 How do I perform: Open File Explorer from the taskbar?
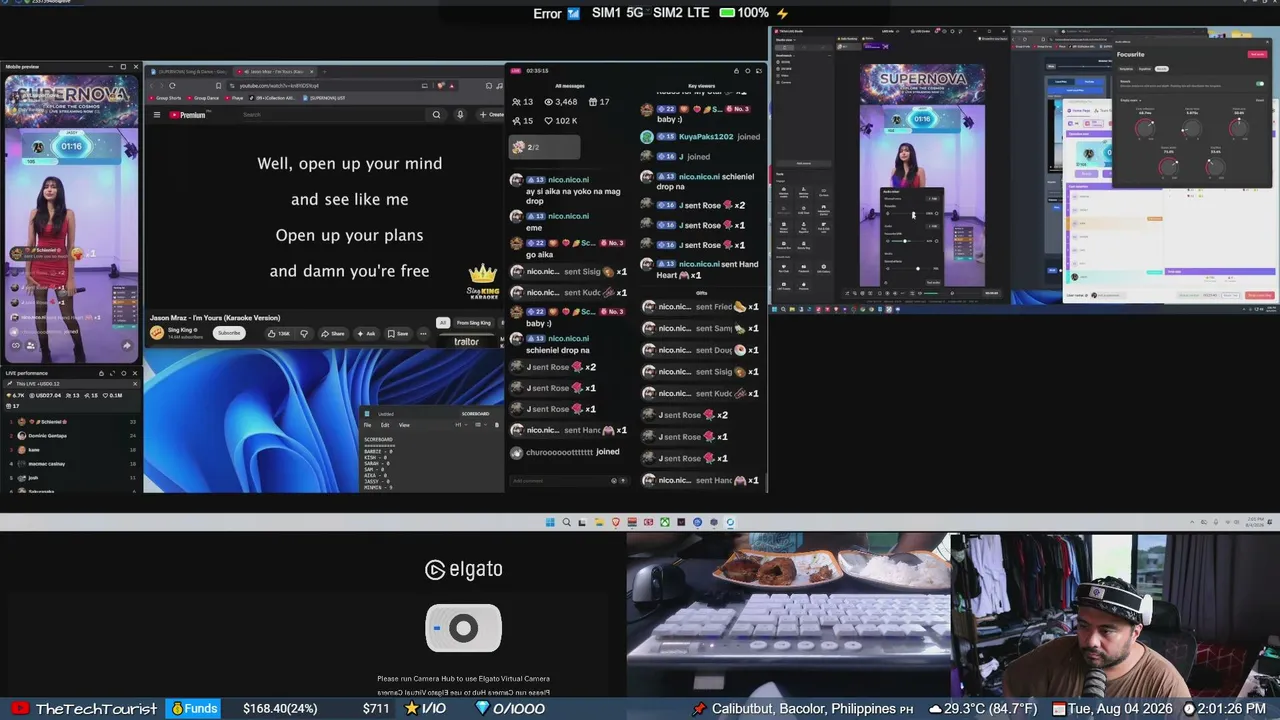(599, 522)
